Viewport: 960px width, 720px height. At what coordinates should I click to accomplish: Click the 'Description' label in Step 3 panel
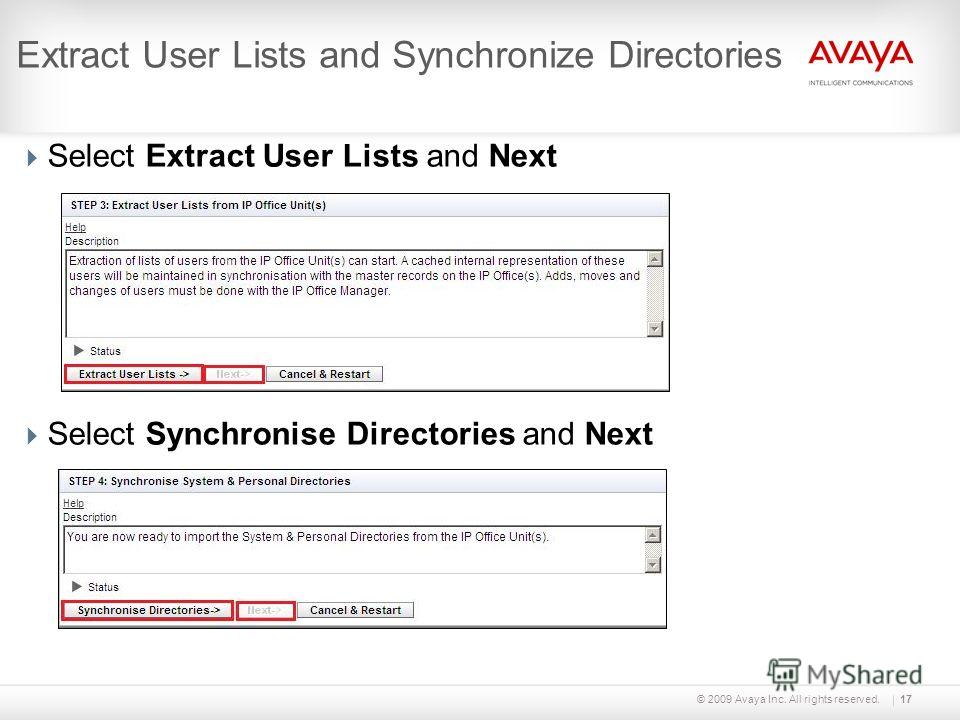(x=92, y=241)
